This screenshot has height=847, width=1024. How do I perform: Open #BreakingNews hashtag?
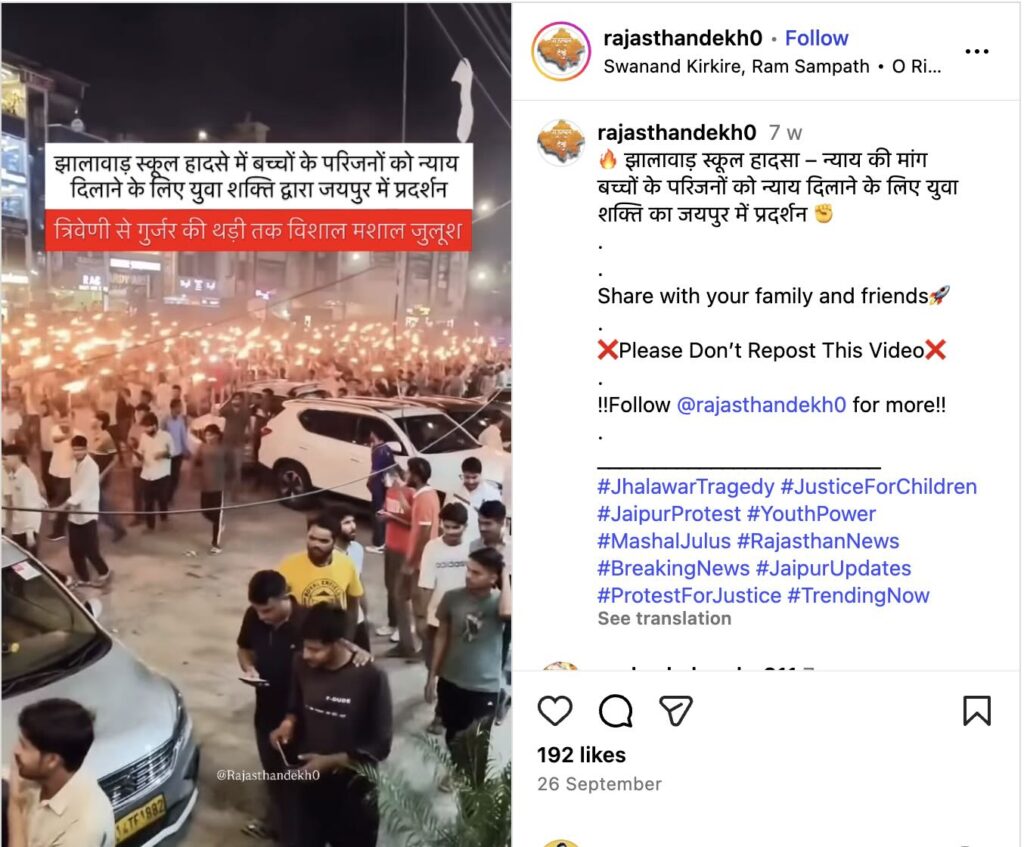coord(673,568)
